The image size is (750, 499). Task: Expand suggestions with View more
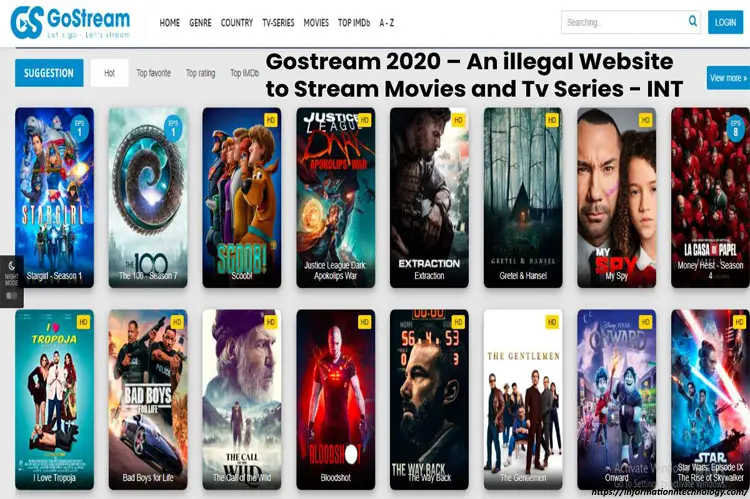coord(728,78)
